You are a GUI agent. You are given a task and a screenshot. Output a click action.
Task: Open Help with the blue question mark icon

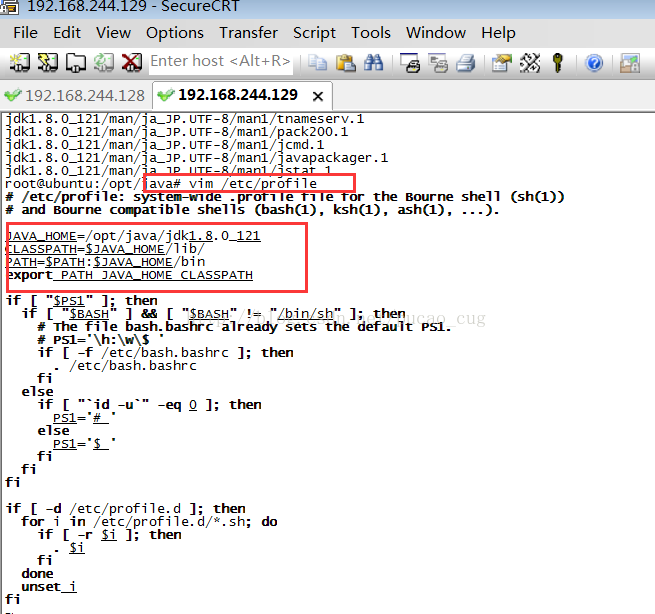[594, 63]
